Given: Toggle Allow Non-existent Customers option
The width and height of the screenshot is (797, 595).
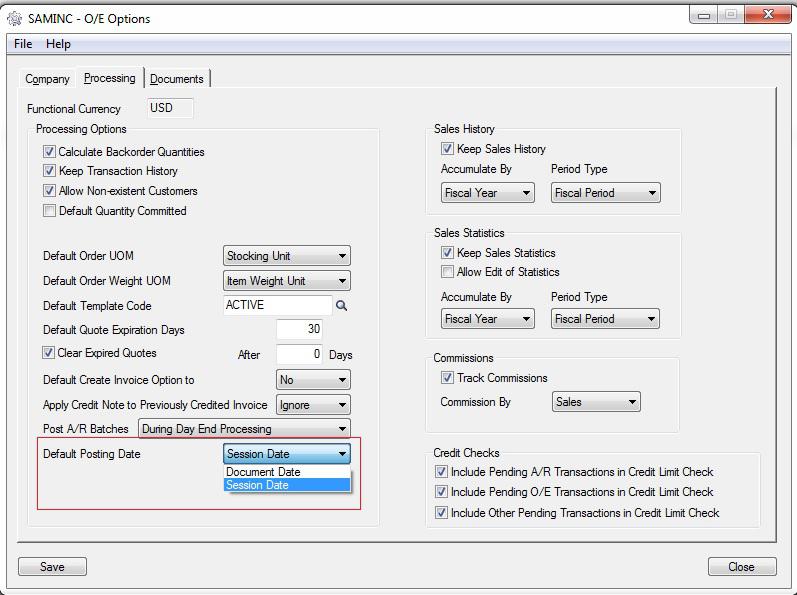Looking at the screenshot, I should (49, 191).
